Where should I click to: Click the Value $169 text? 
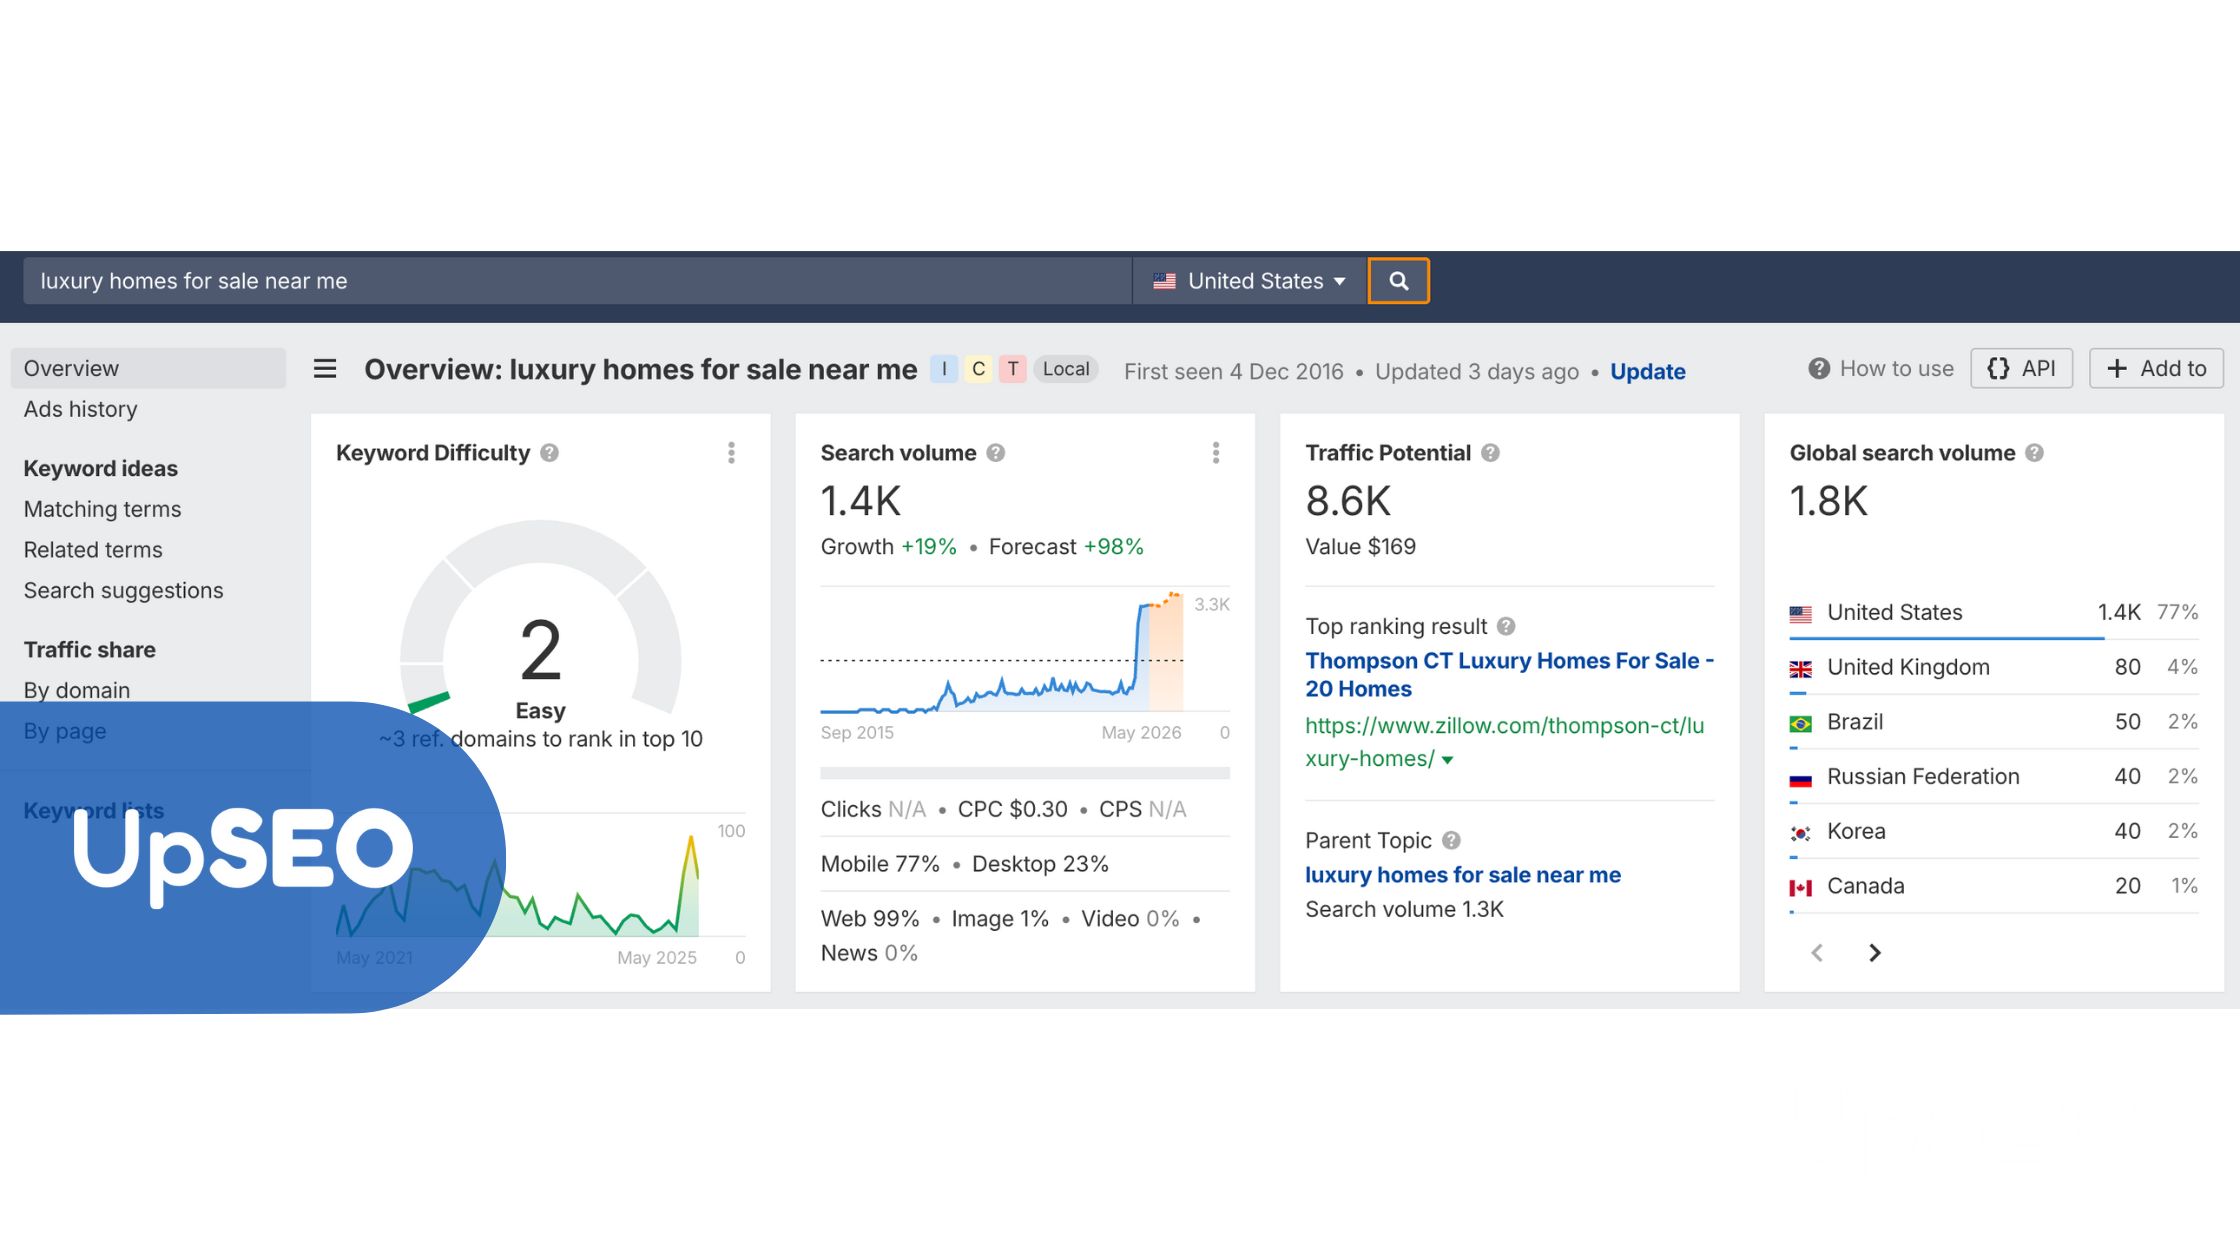pos(1360,547)
